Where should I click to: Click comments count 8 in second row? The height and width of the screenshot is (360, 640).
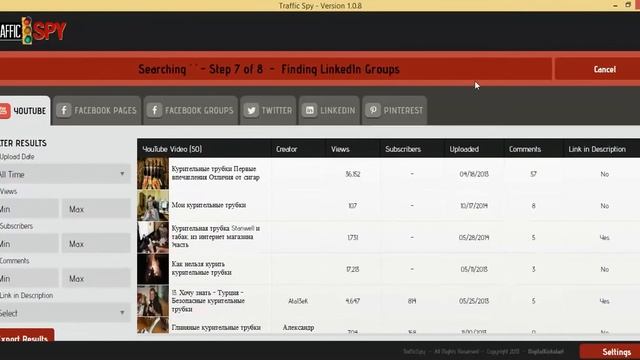533,206
